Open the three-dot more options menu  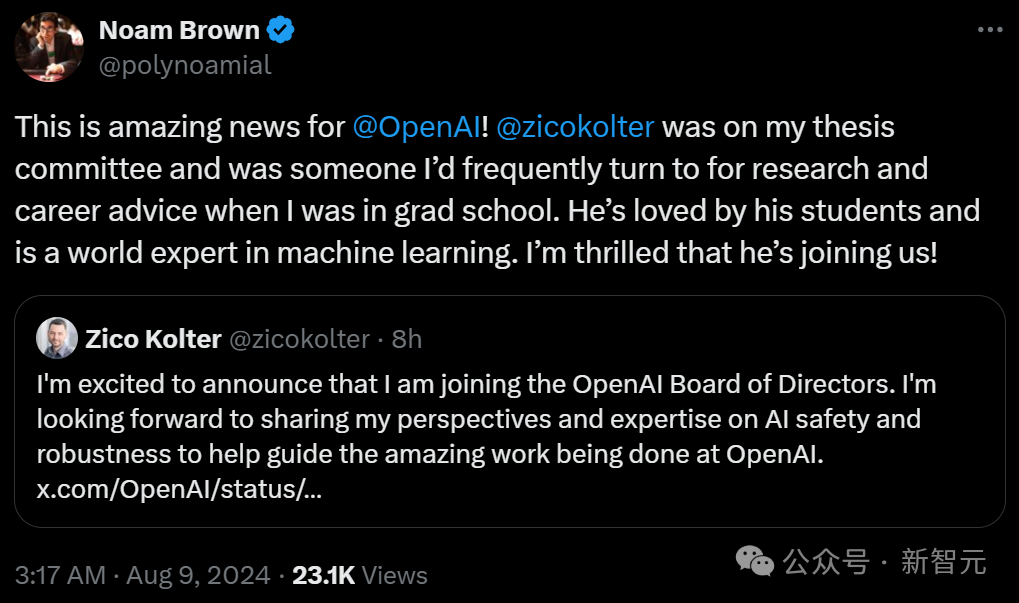(990, 30)
